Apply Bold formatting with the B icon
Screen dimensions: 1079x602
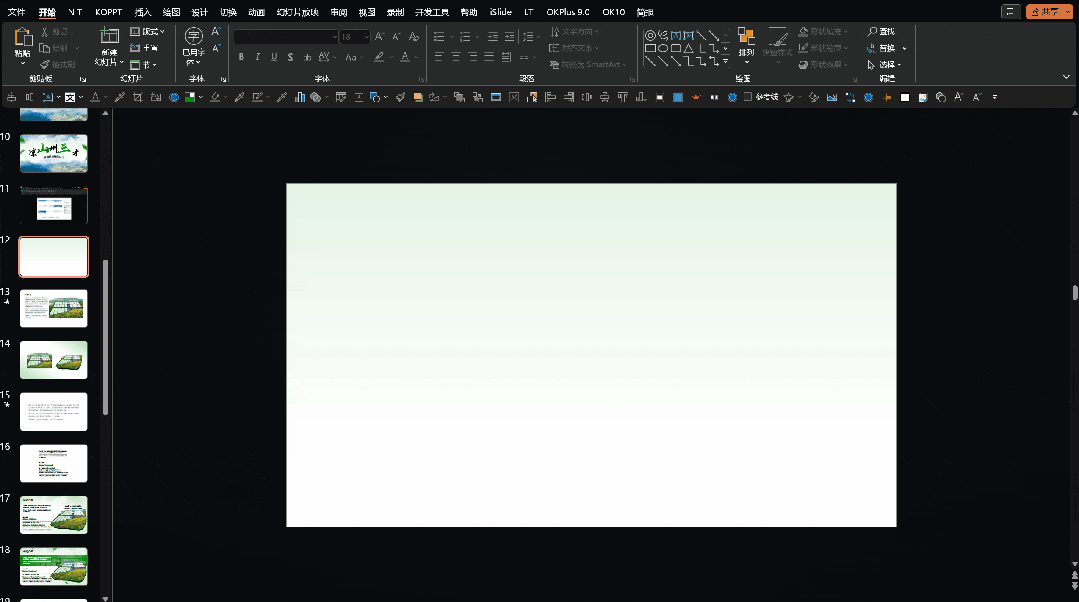(x=241, y=57)
